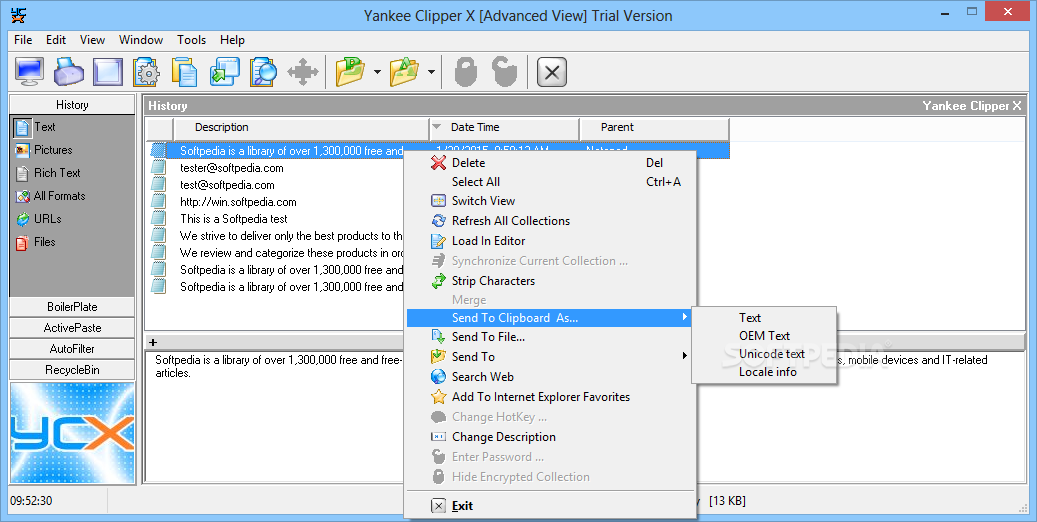Open the File menu
This screenshot has height=522, width=1037.
tap(23, 40)
